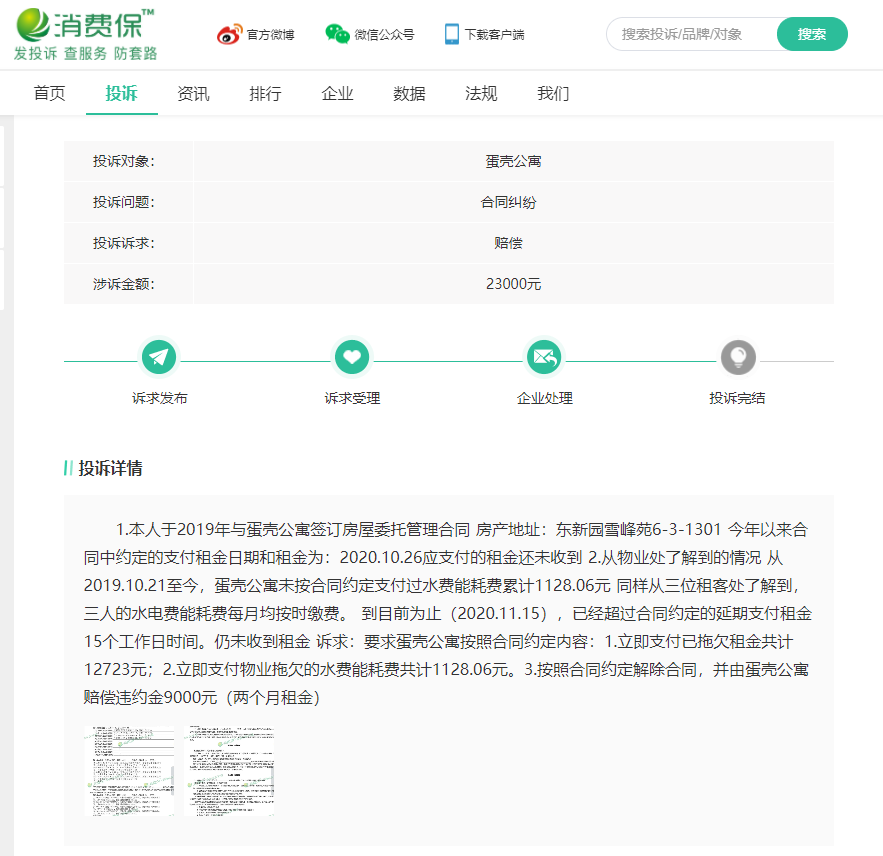Click the phone icon for 下载客户端
883x856 pixels.
[x=452, y=34]
